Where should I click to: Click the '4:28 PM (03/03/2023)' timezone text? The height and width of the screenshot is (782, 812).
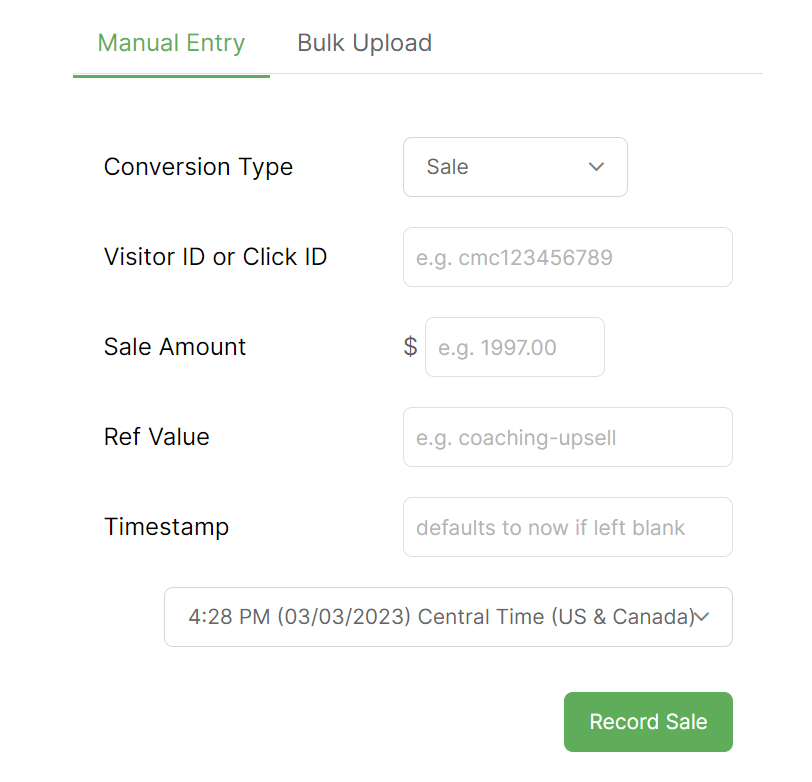click(298, 617)
